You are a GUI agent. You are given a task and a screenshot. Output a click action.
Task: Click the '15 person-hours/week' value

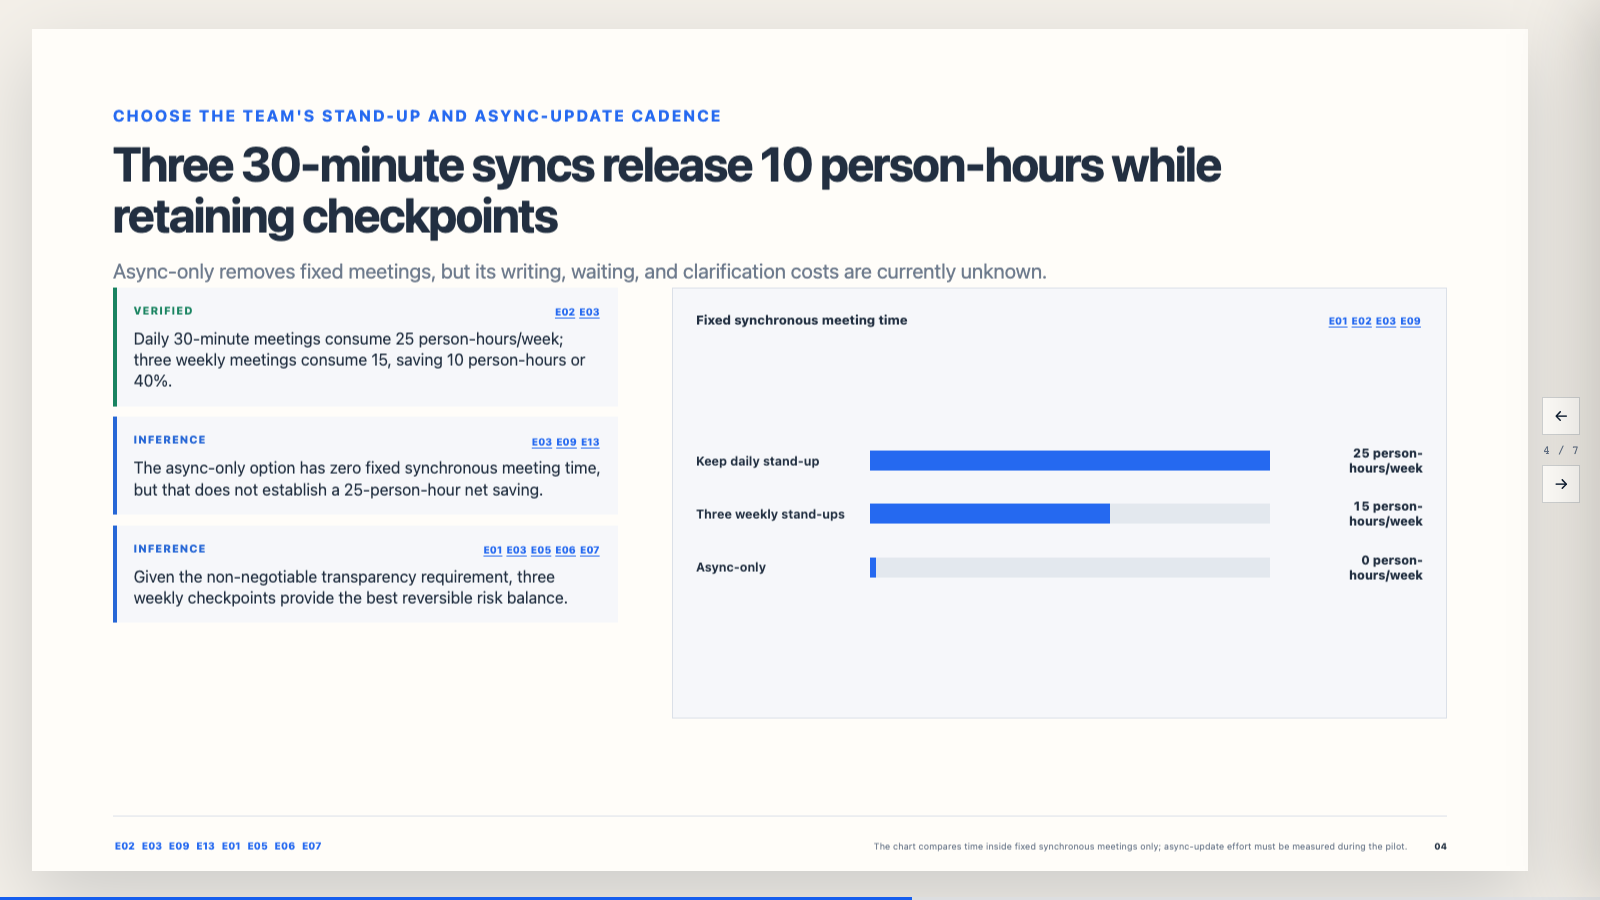click(1386, 514)
